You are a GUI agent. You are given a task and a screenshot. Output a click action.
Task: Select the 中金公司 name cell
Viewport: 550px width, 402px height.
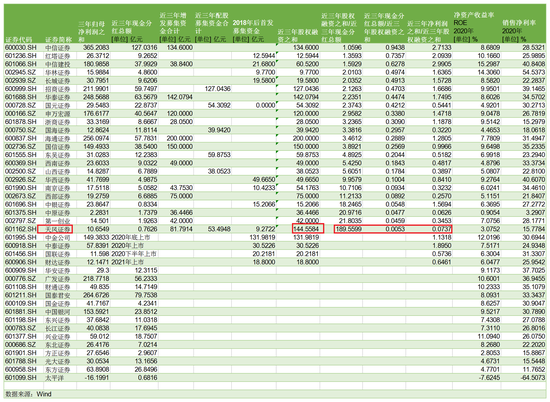[58, 237]
